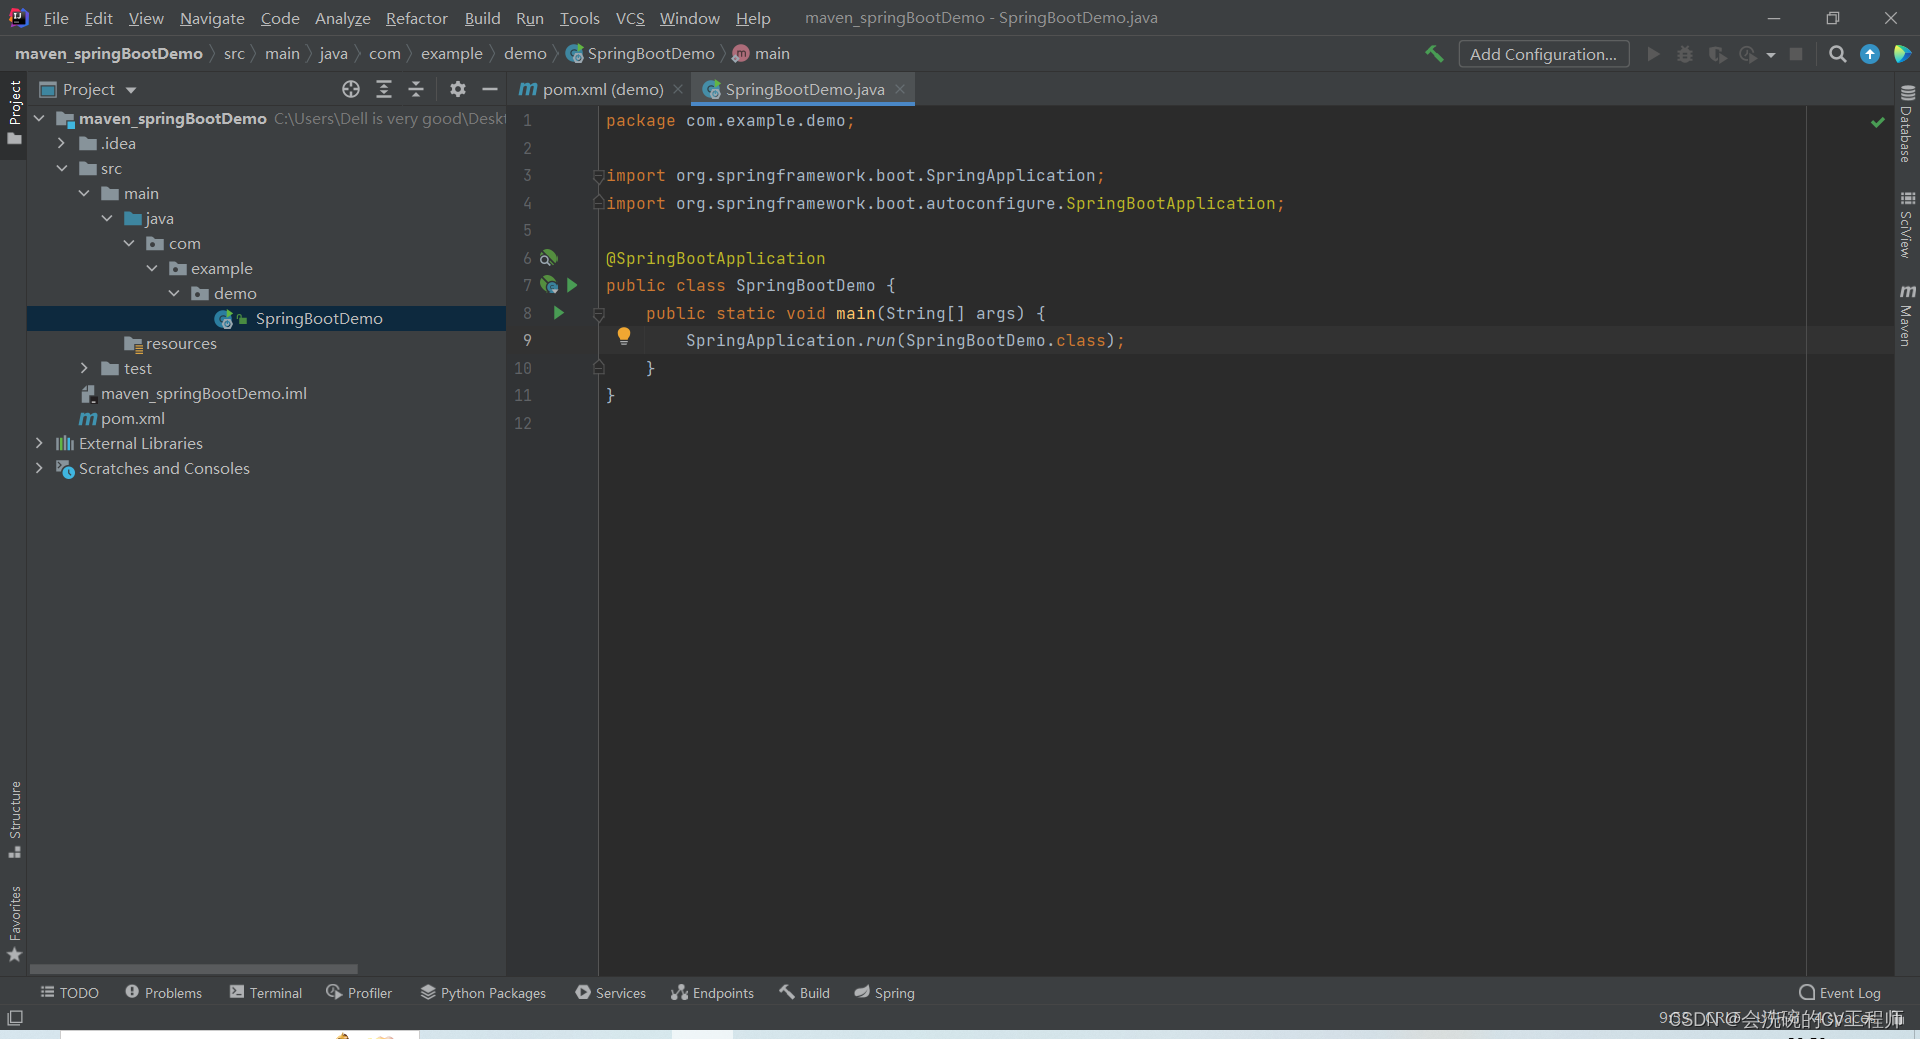Expand Scratches and Consoles node
Screen dimensions: 1920x1039
pos(39,468)
